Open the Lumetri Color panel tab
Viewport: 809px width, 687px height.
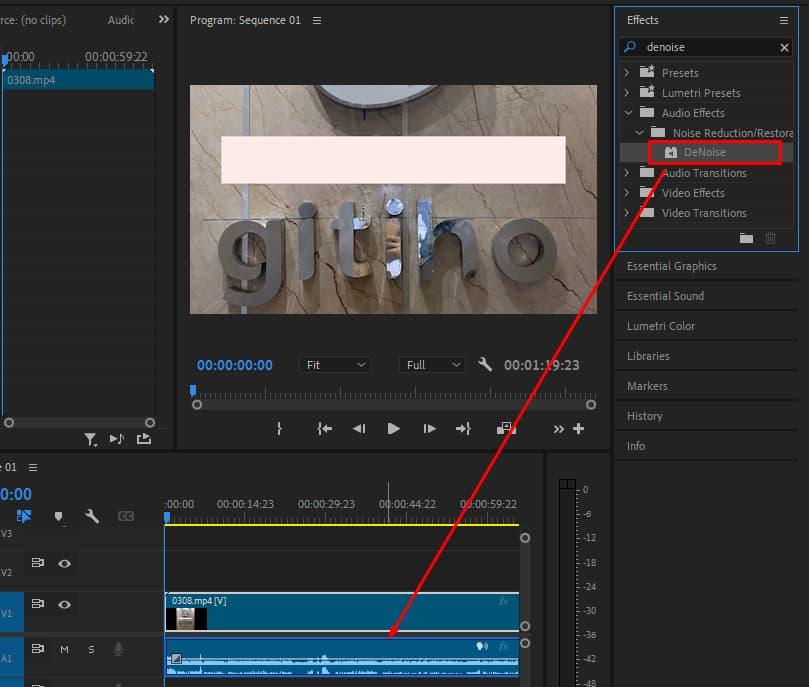point(660,326)
